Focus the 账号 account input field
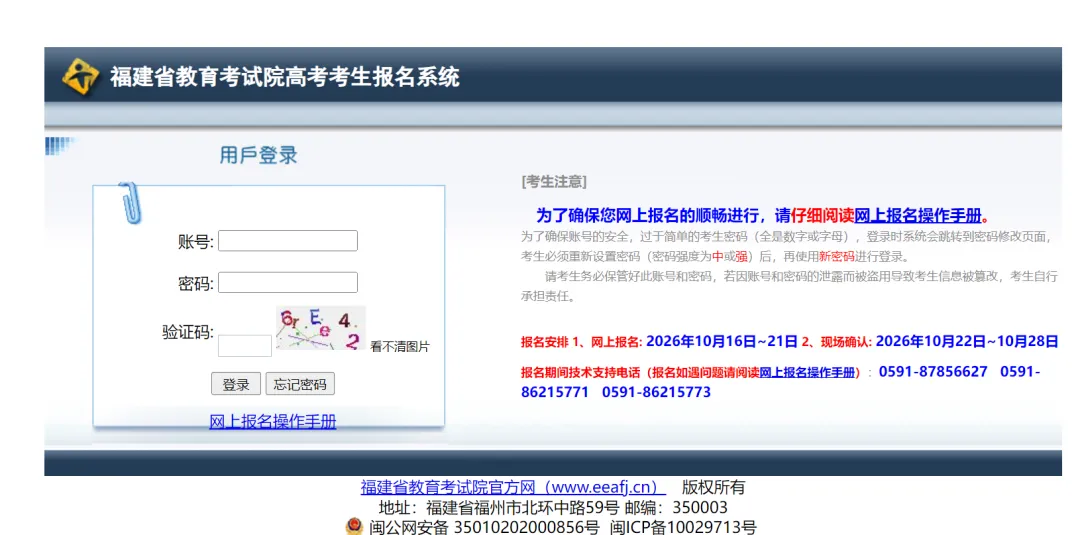 (288, 241)
